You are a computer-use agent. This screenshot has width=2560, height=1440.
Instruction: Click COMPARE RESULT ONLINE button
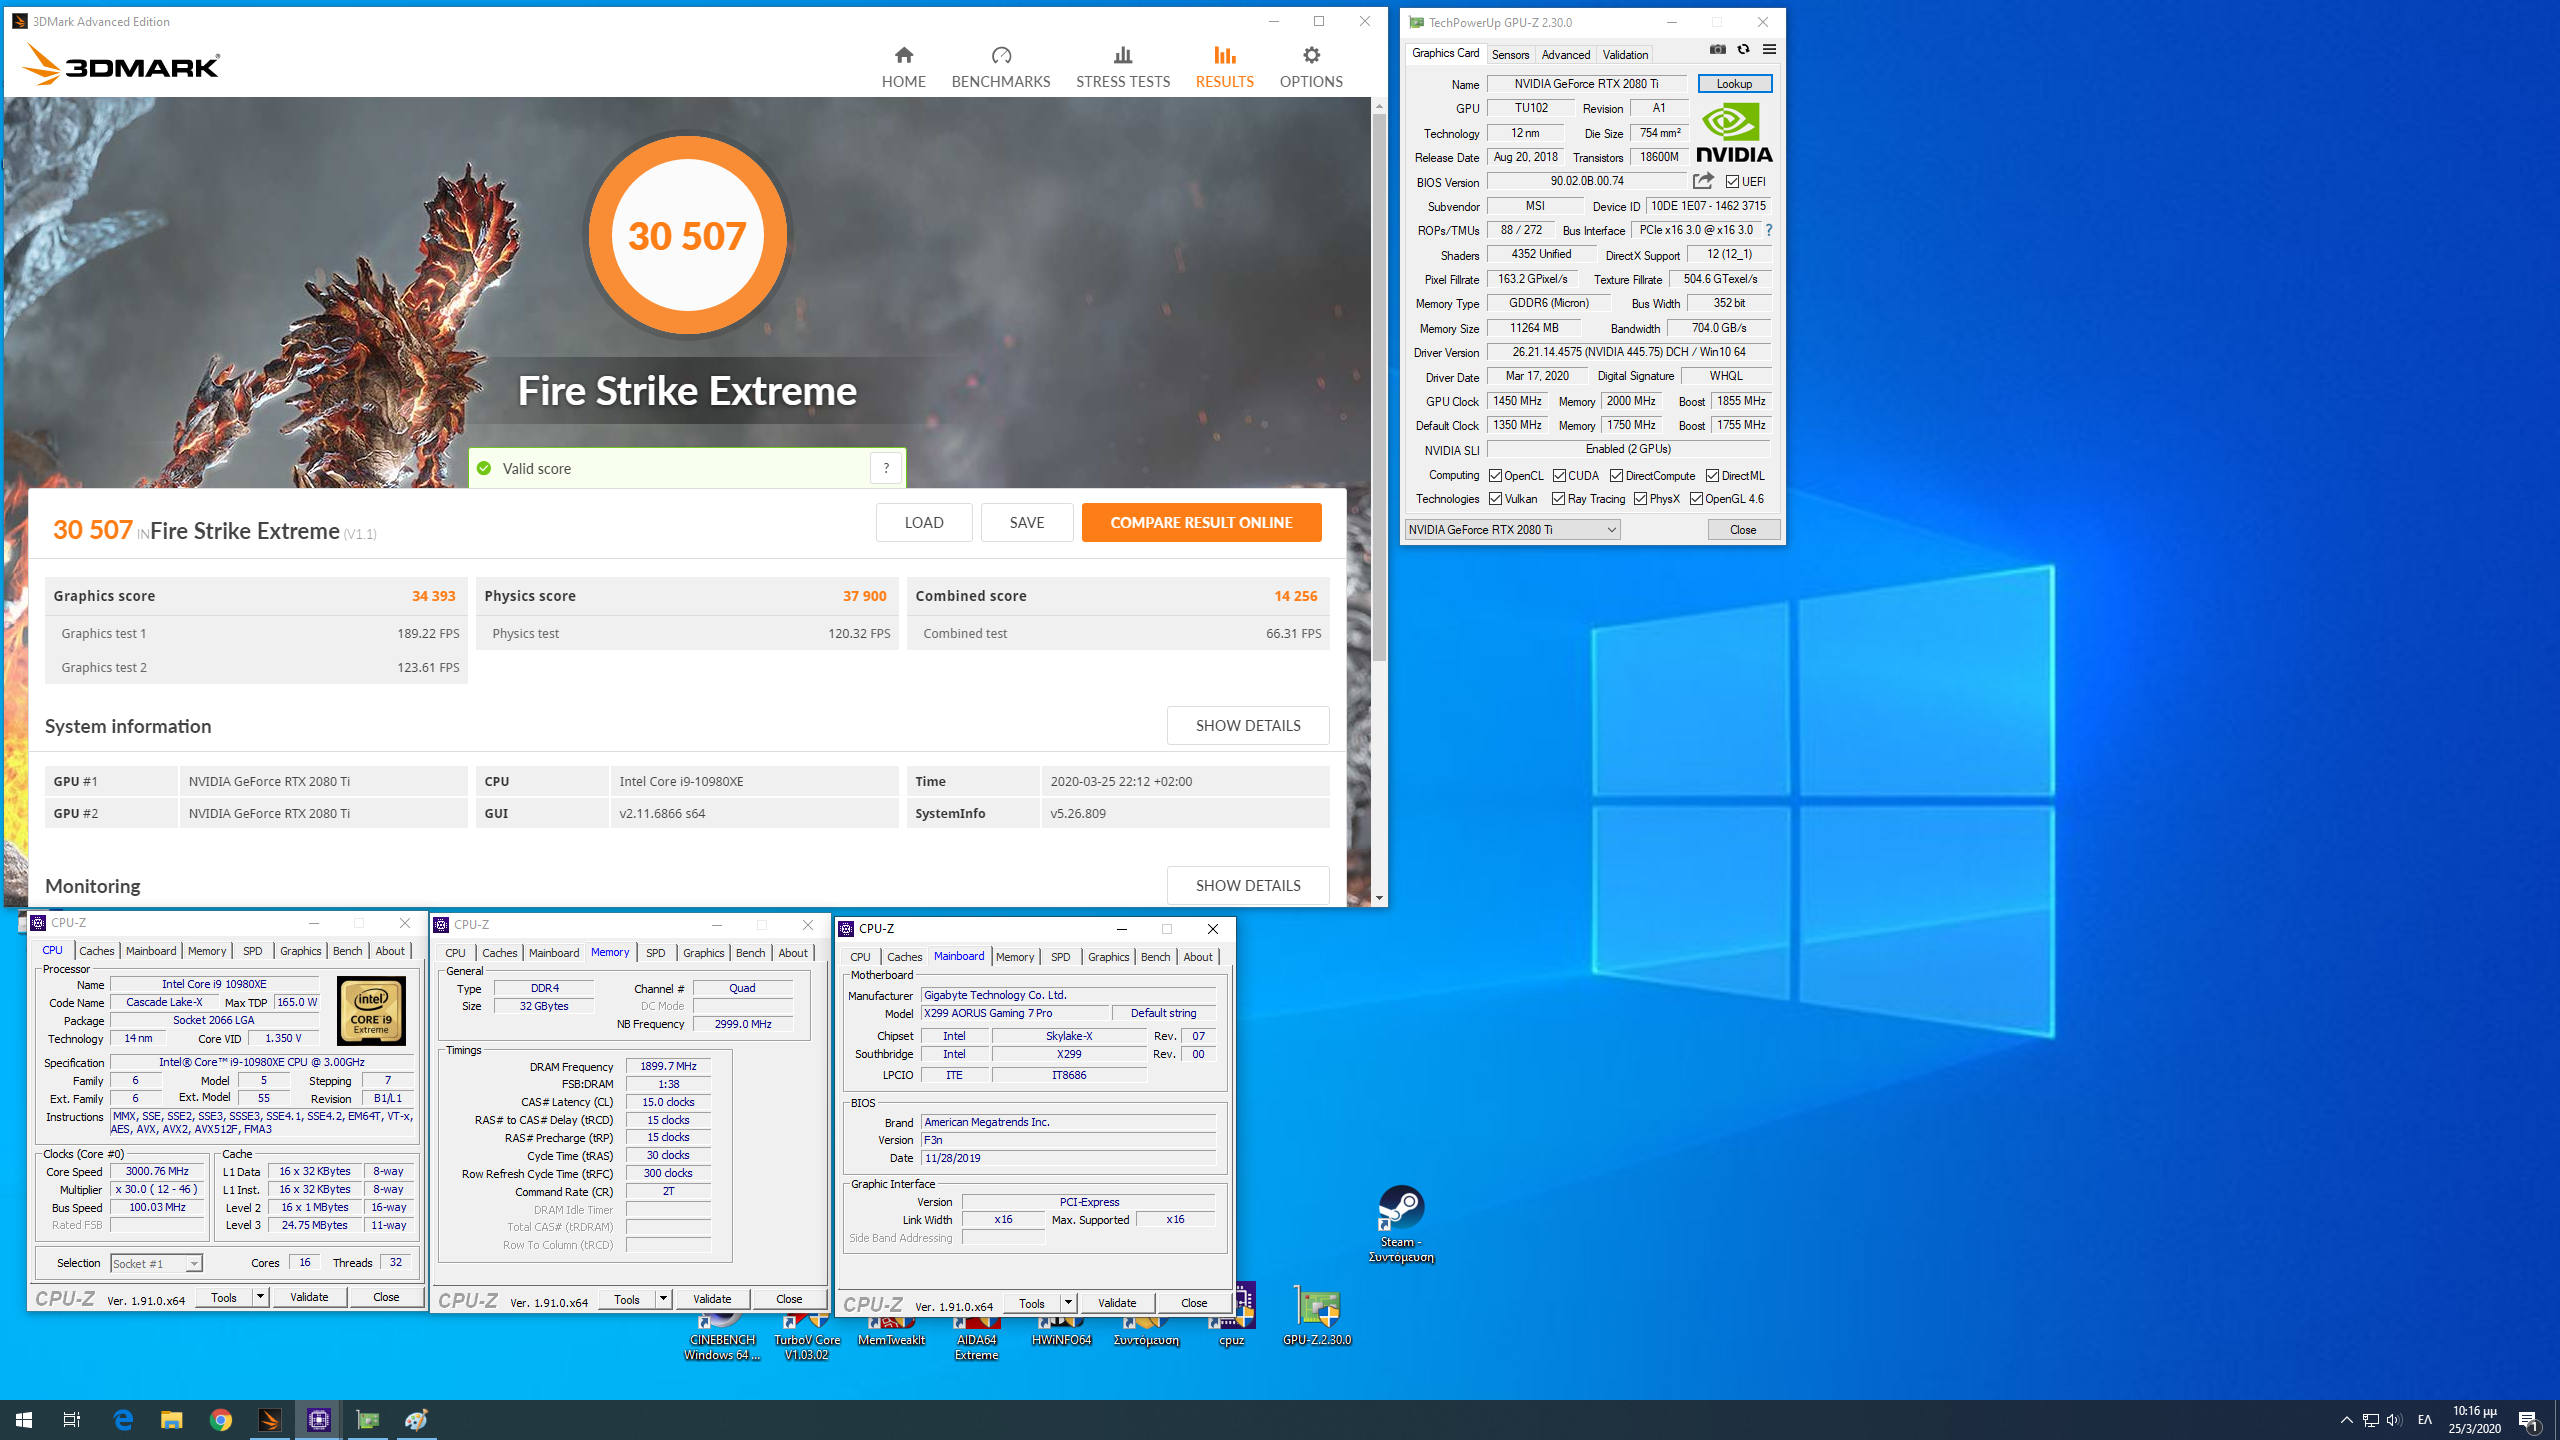(1201, 522)
